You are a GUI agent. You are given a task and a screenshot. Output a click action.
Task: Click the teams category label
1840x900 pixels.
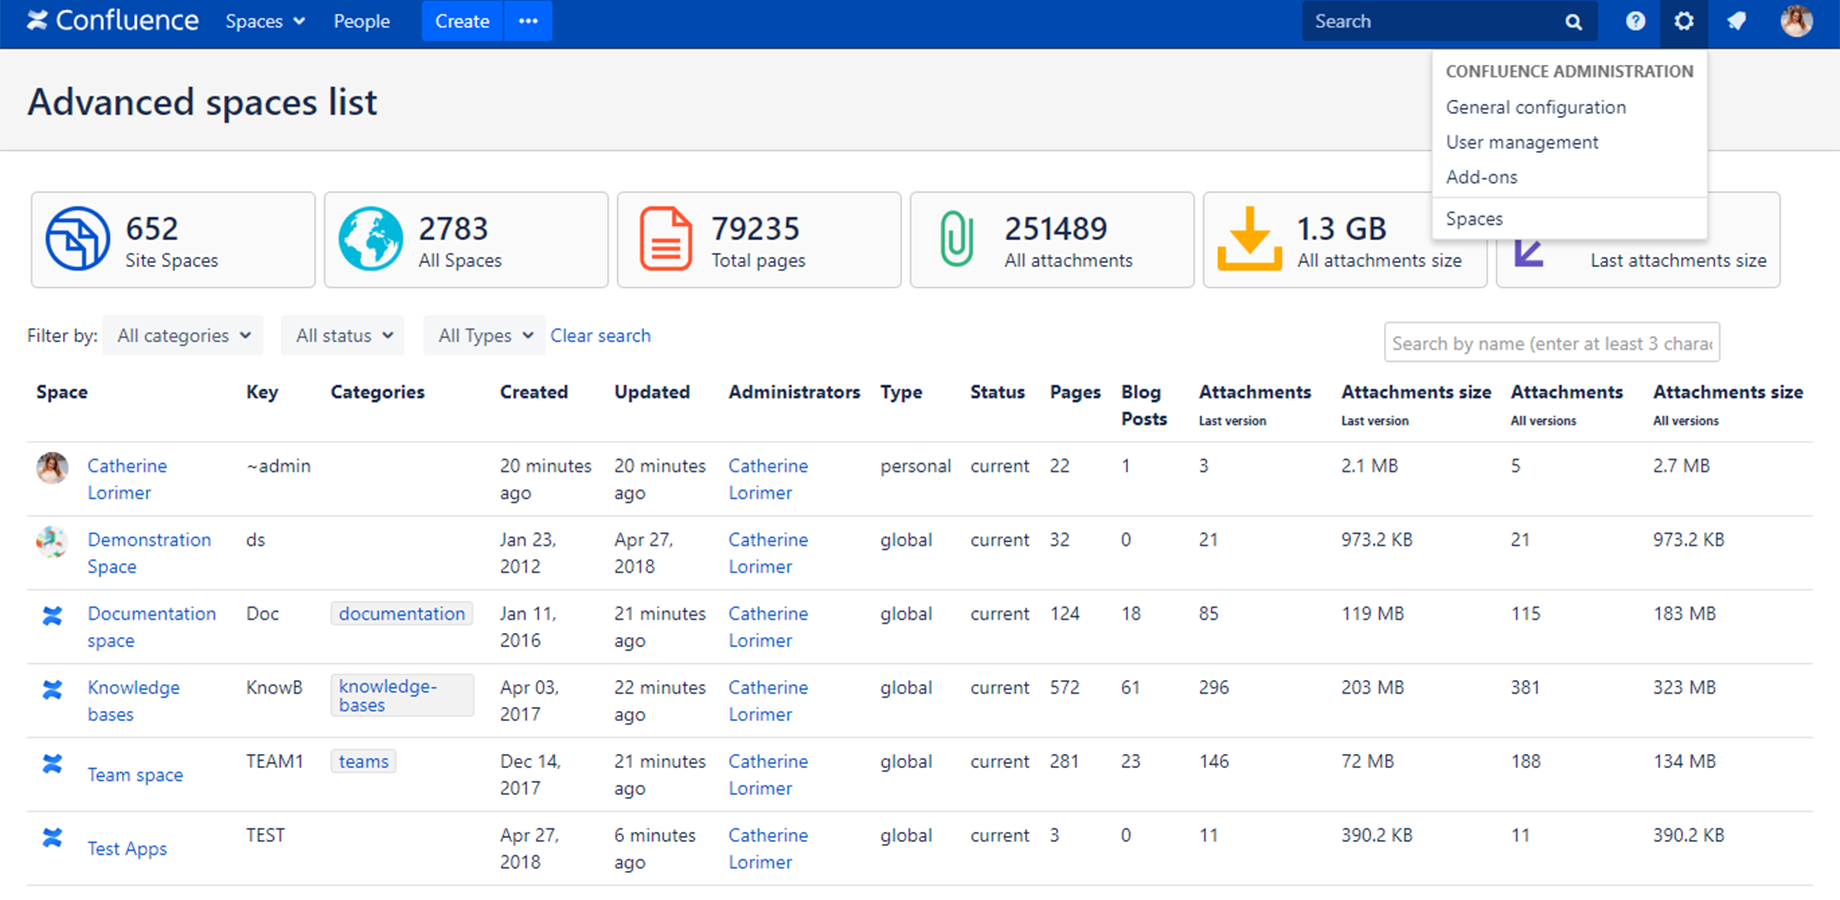tap(363, 762)
